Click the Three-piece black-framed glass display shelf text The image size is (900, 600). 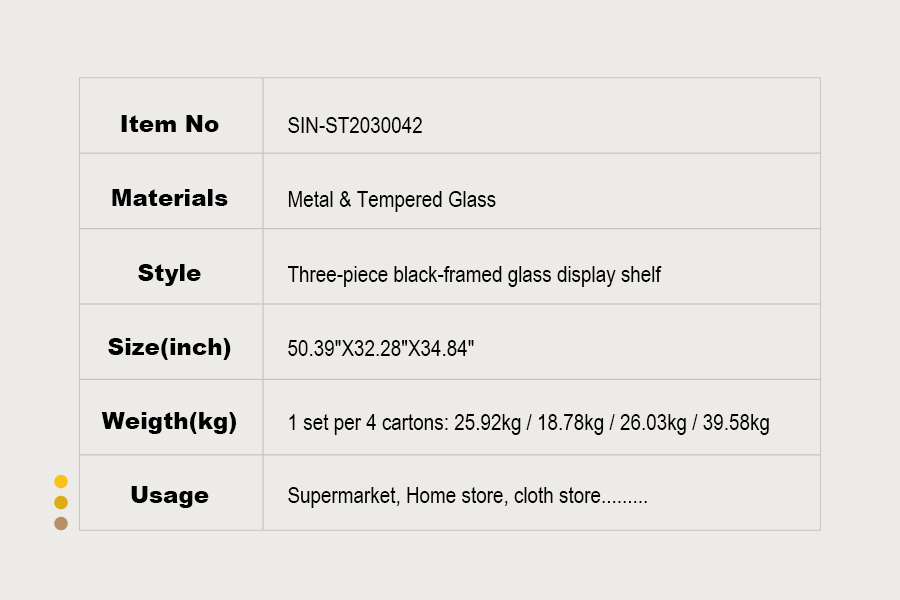click(474, 274)
